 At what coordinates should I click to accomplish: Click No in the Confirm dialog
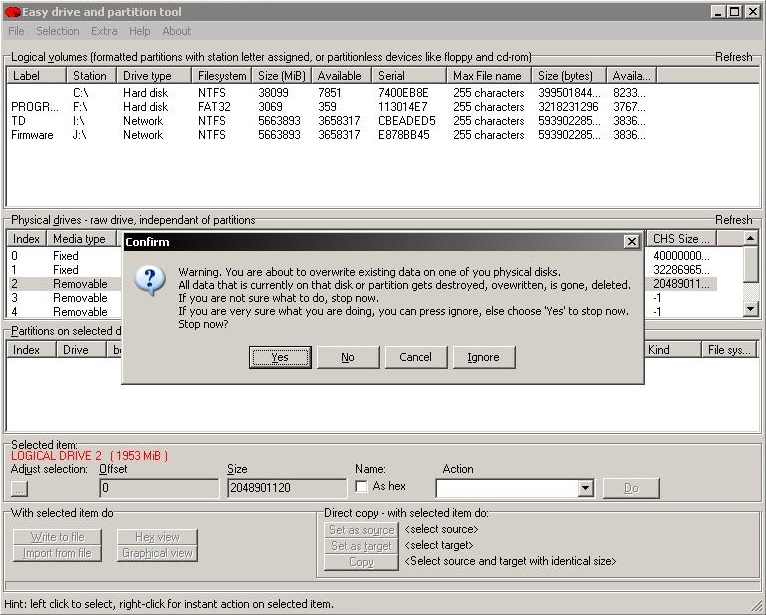click(347, 357)
